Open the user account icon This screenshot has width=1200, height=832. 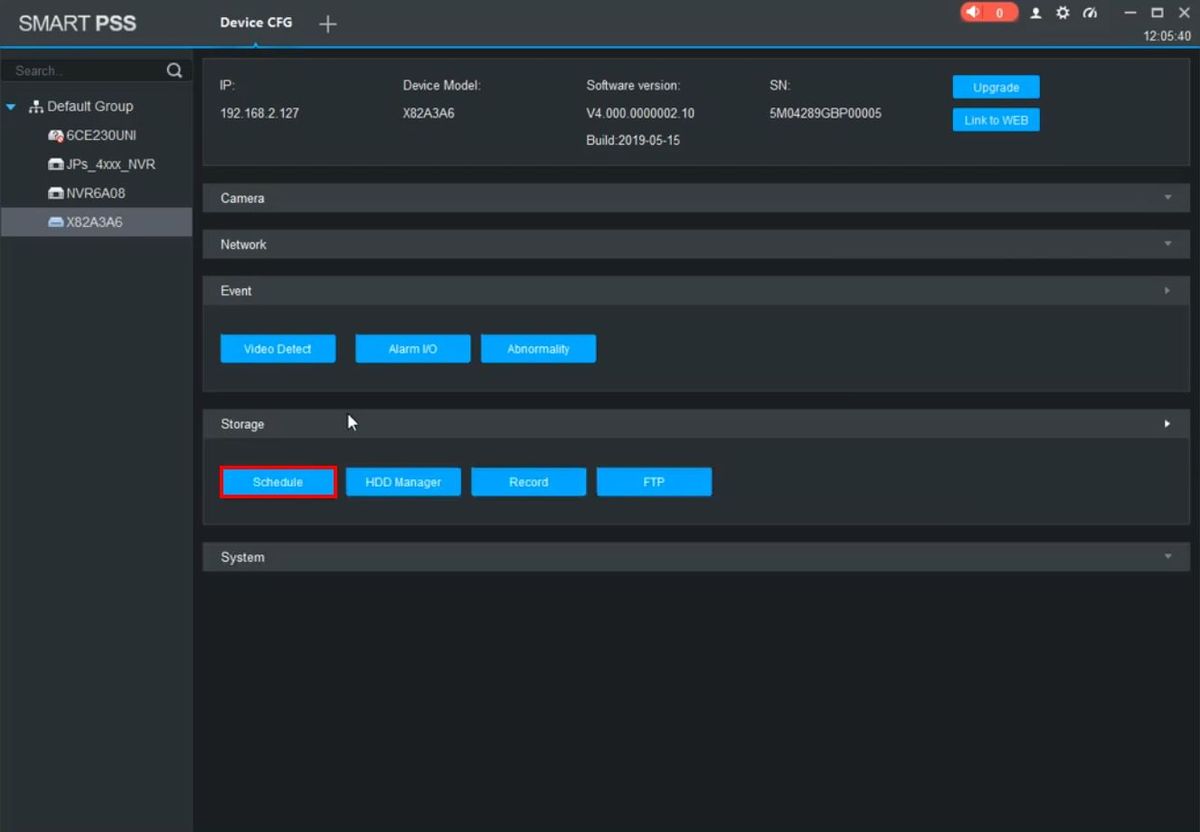[1036, 13]
